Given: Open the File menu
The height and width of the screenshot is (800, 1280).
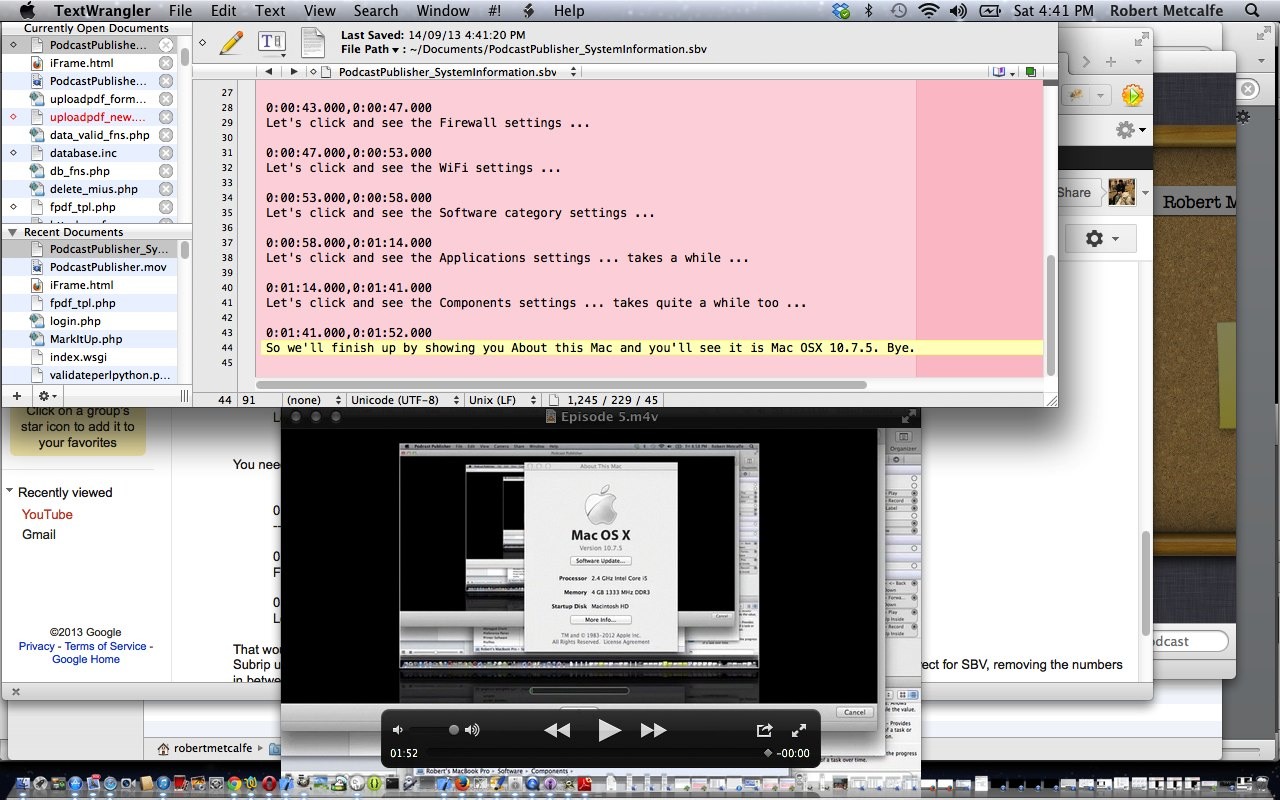Looking at the screenshot, I should coord(180,11).
